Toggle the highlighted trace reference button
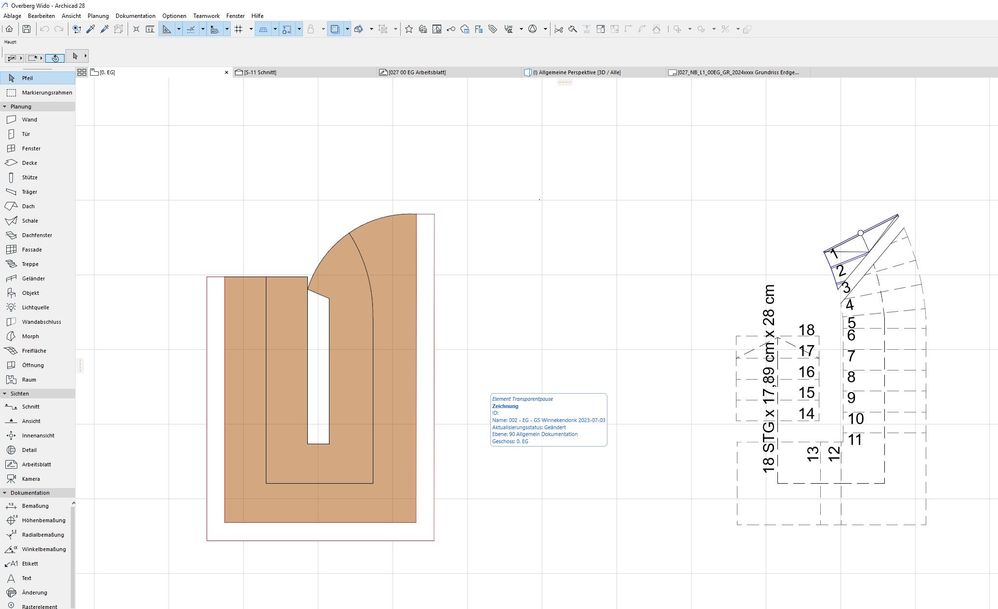 [336, 30]
